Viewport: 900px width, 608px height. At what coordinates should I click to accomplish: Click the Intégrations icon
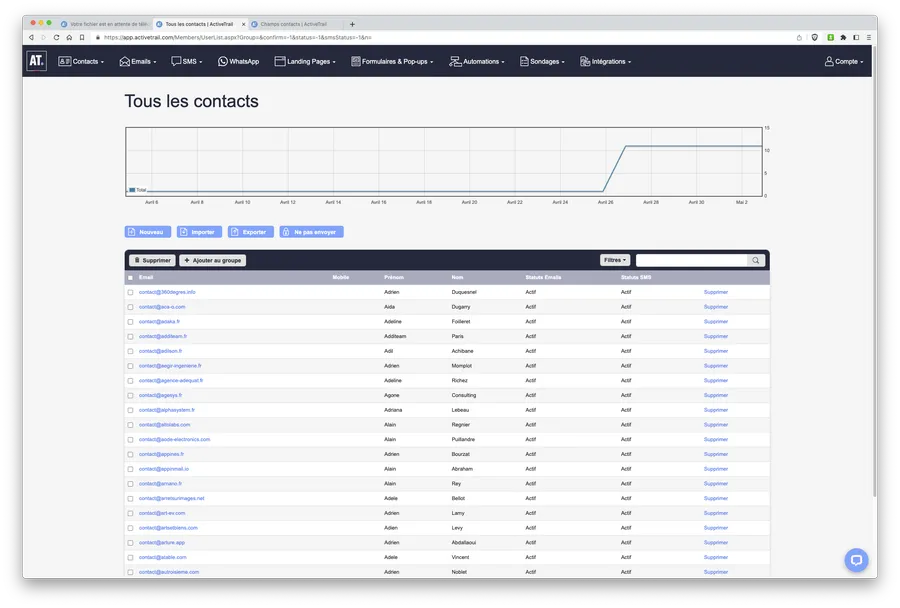585,61
